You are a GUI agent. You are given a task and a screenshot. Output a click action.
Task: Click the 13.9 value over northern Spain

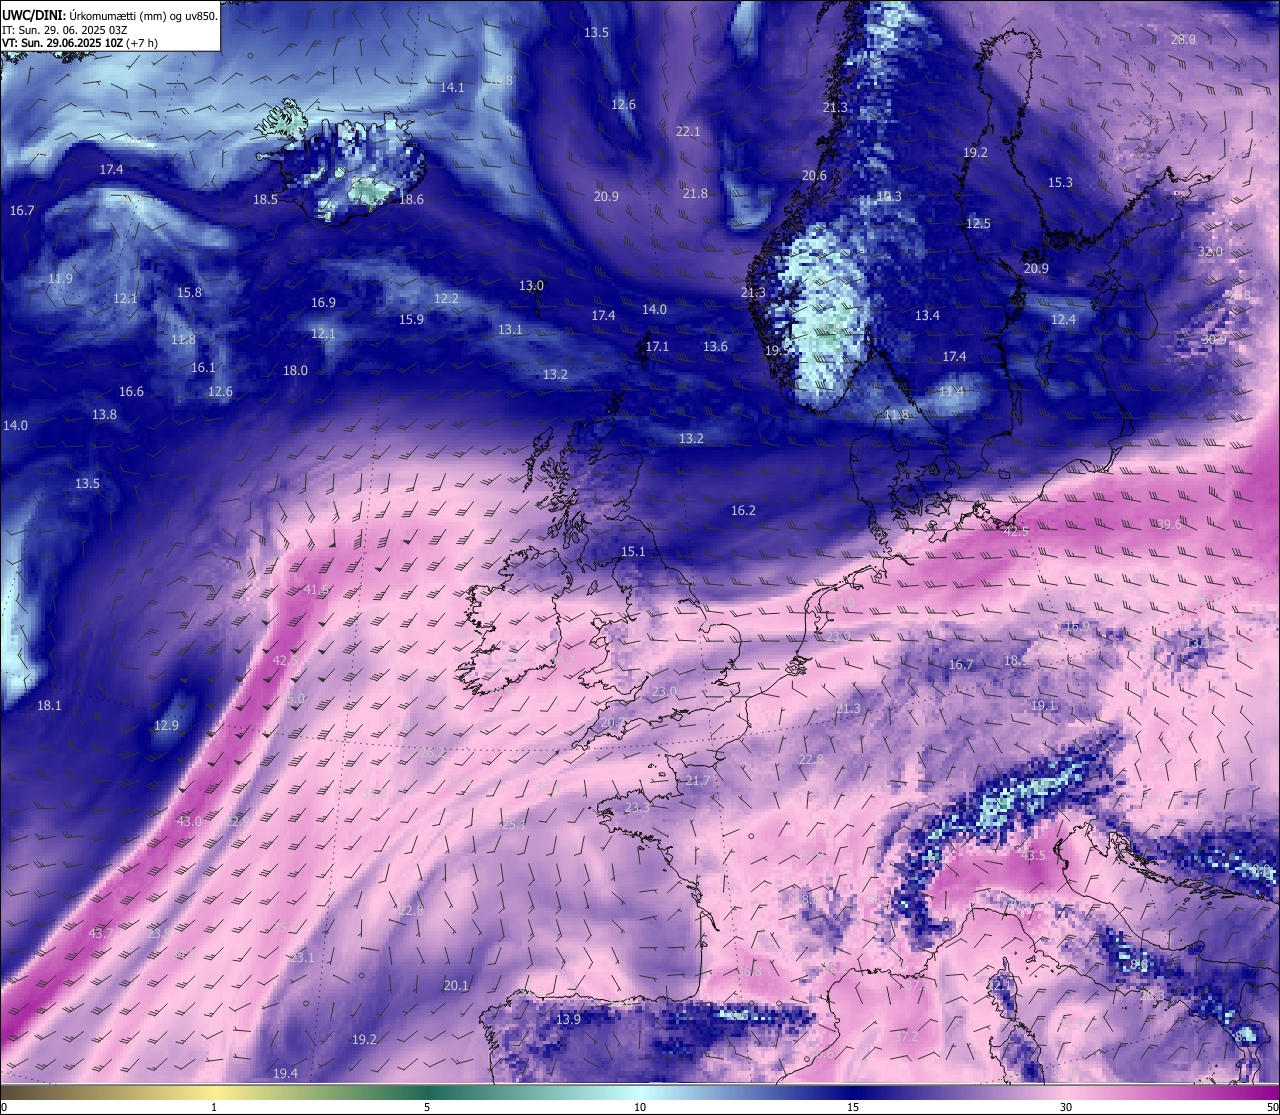point(568,1019)
